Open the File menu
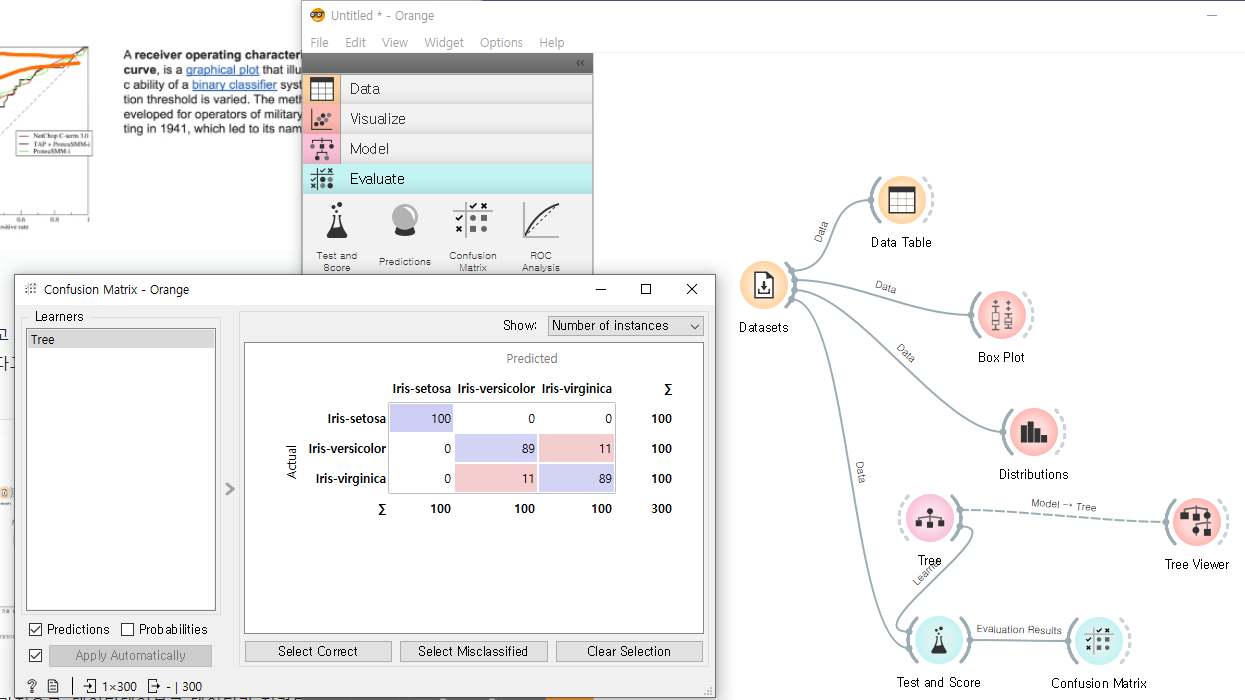 (319, 42)
